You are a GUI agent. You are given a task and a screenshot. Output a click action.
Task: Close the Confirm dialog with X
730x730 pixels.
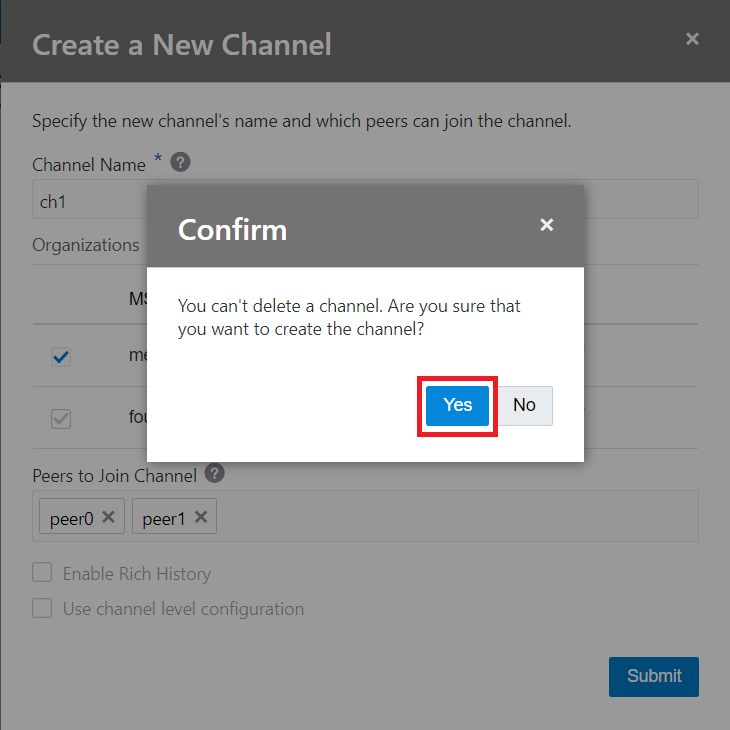[x=547, y=225]
